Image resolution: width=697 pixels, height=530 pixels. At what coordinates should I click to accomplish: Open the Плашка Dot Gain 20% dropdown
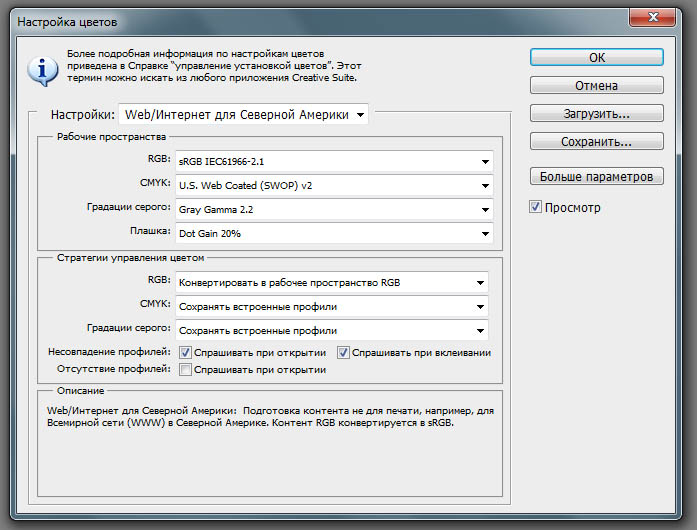point(334,233)
